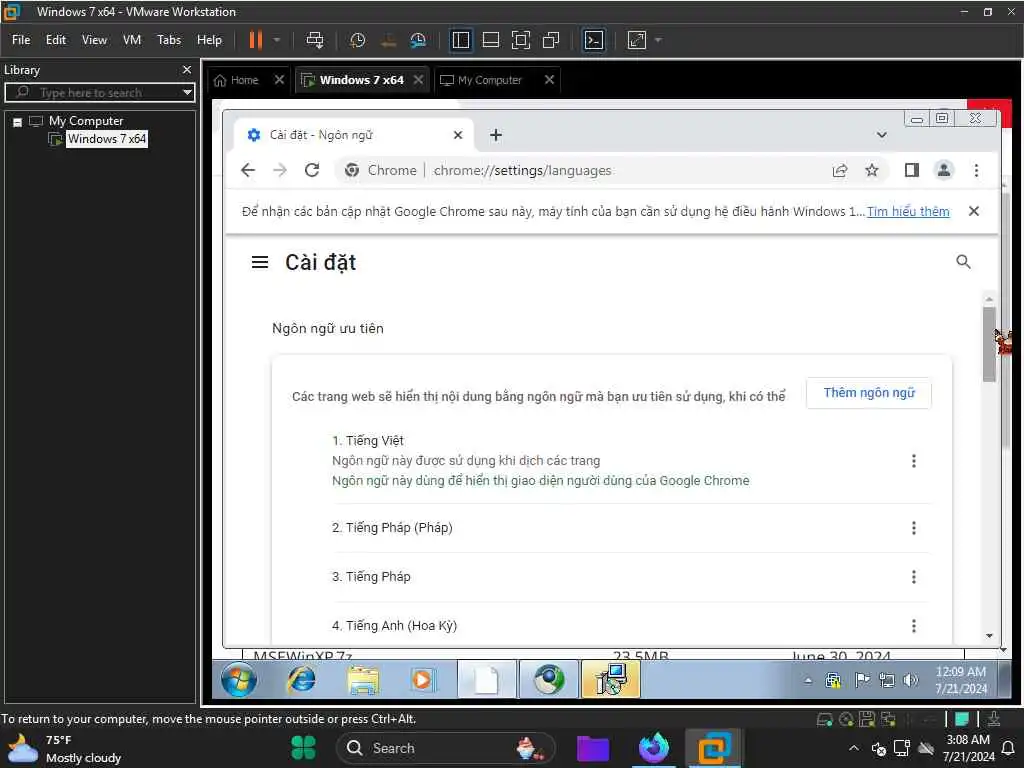Click the stretch guest display icon
The width and height of the screenshot is (1024, 768).
(637, 40)
